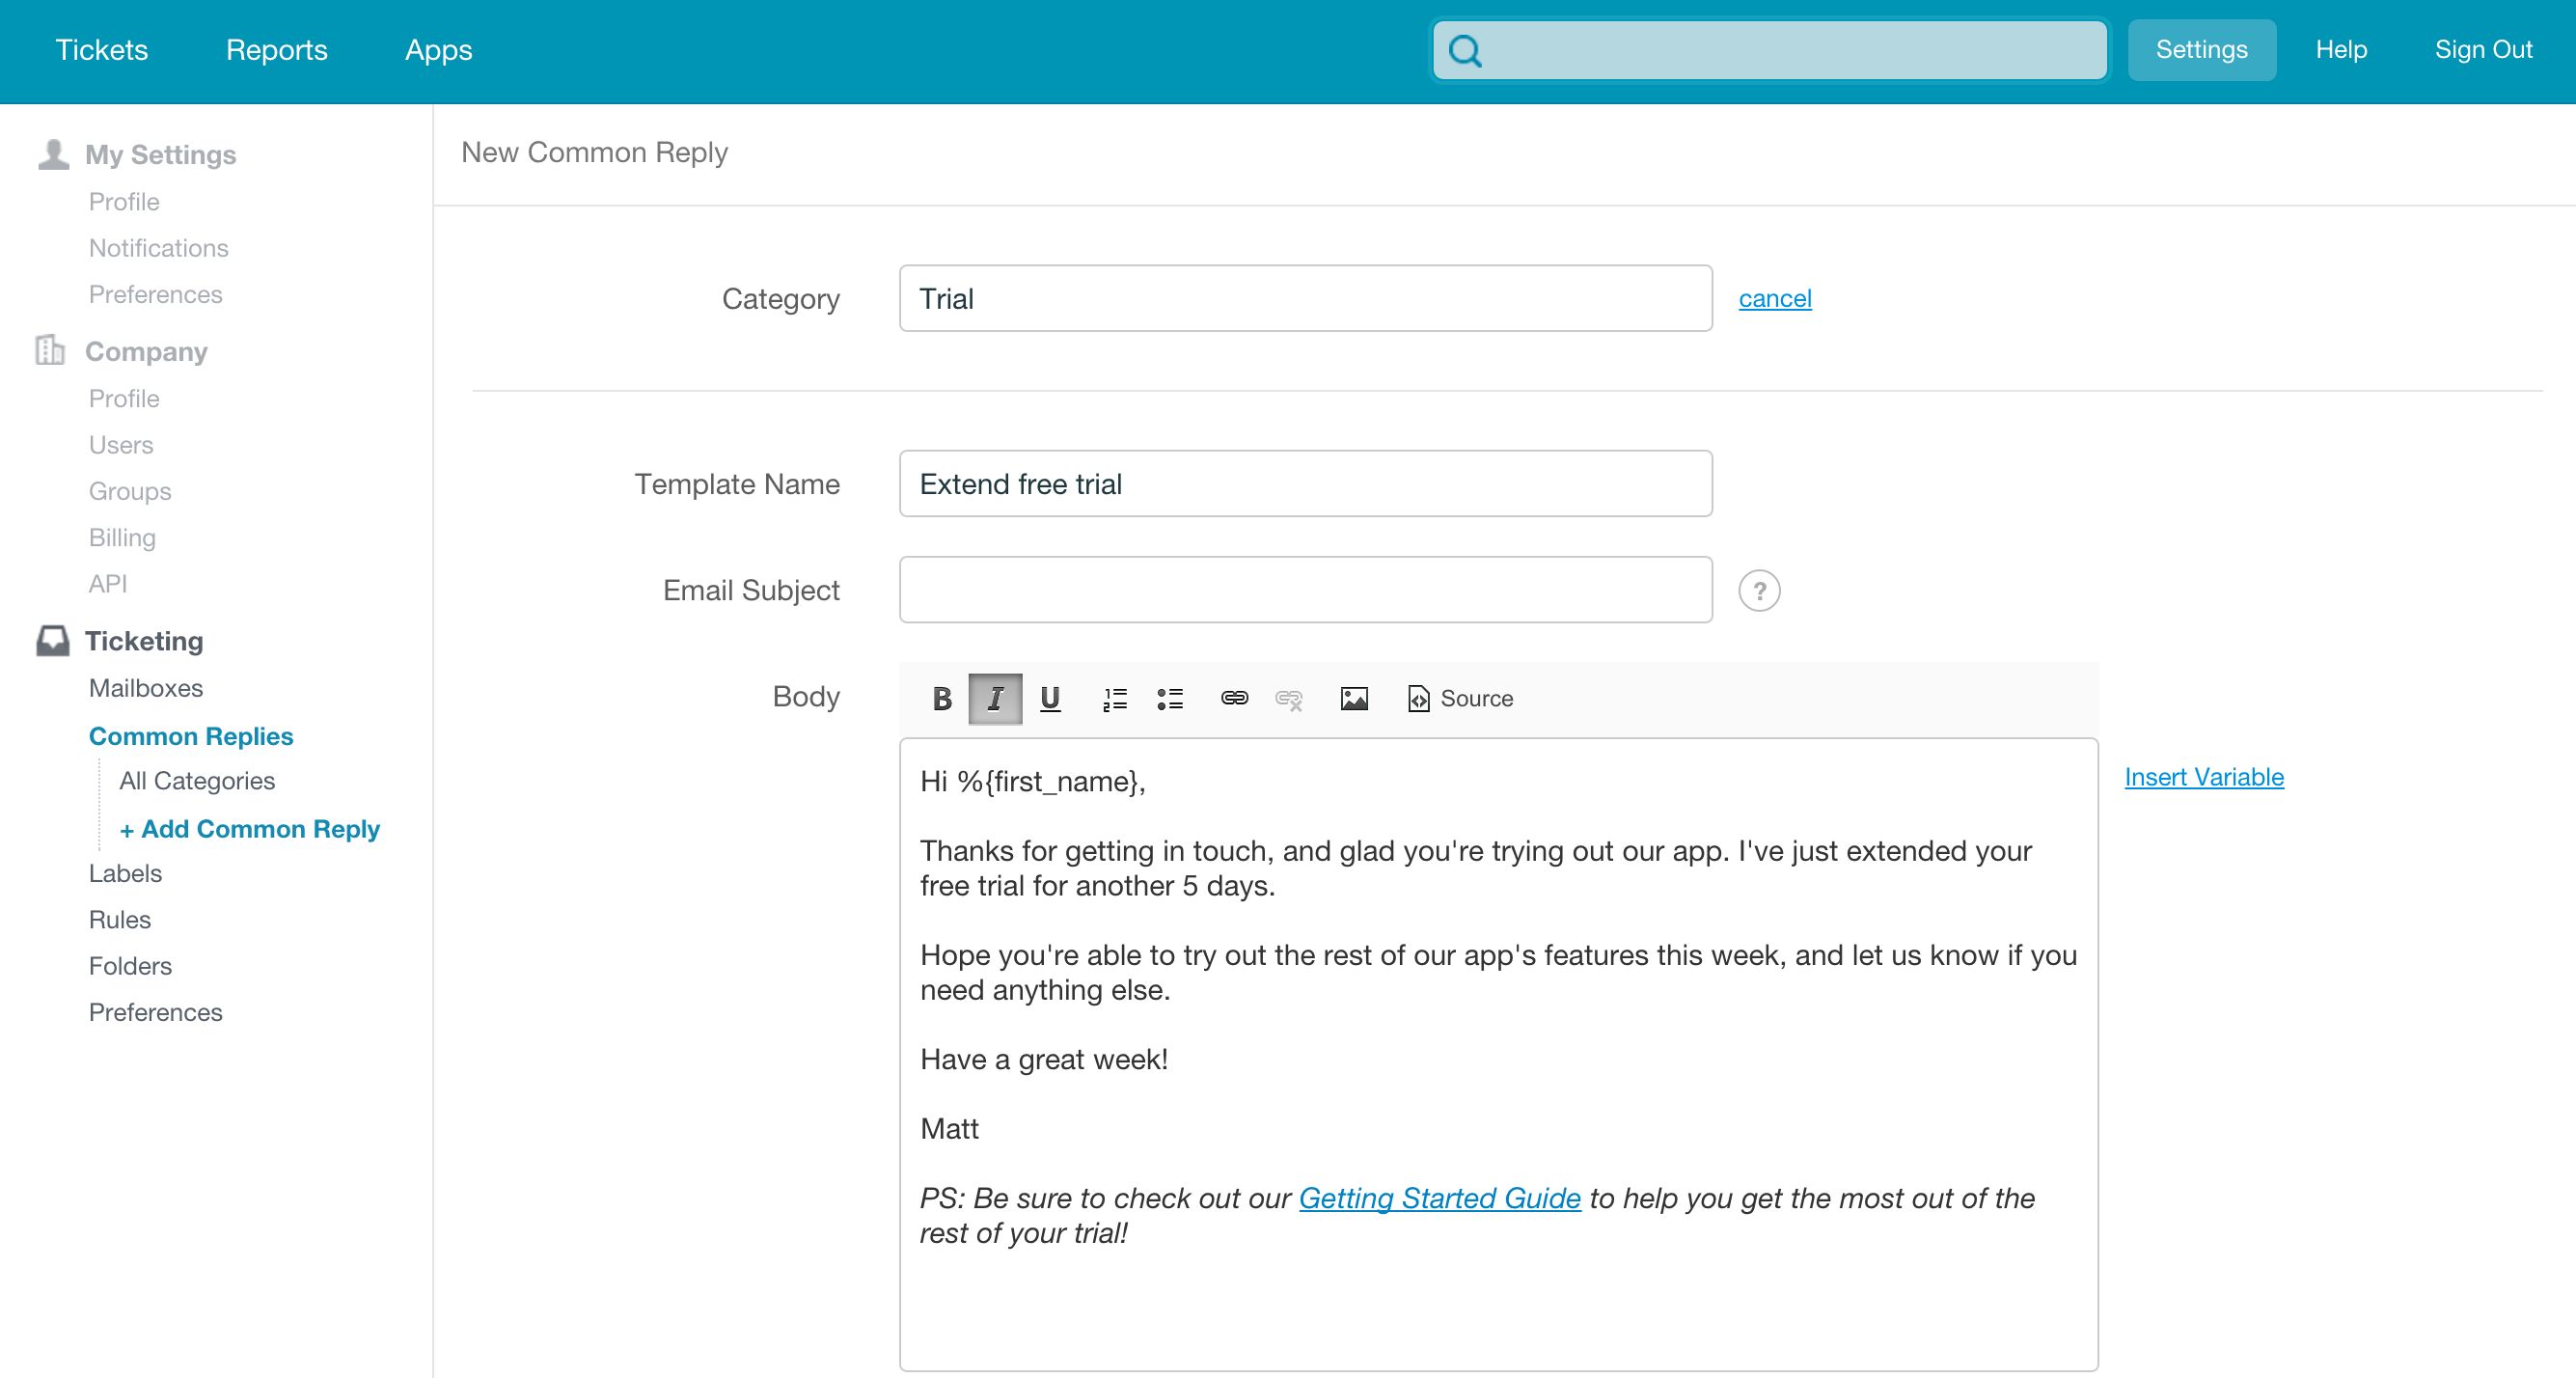Select Add Common Reply in sidebar
This screenshot has height=1378, width=2576.
coord(250,829)
